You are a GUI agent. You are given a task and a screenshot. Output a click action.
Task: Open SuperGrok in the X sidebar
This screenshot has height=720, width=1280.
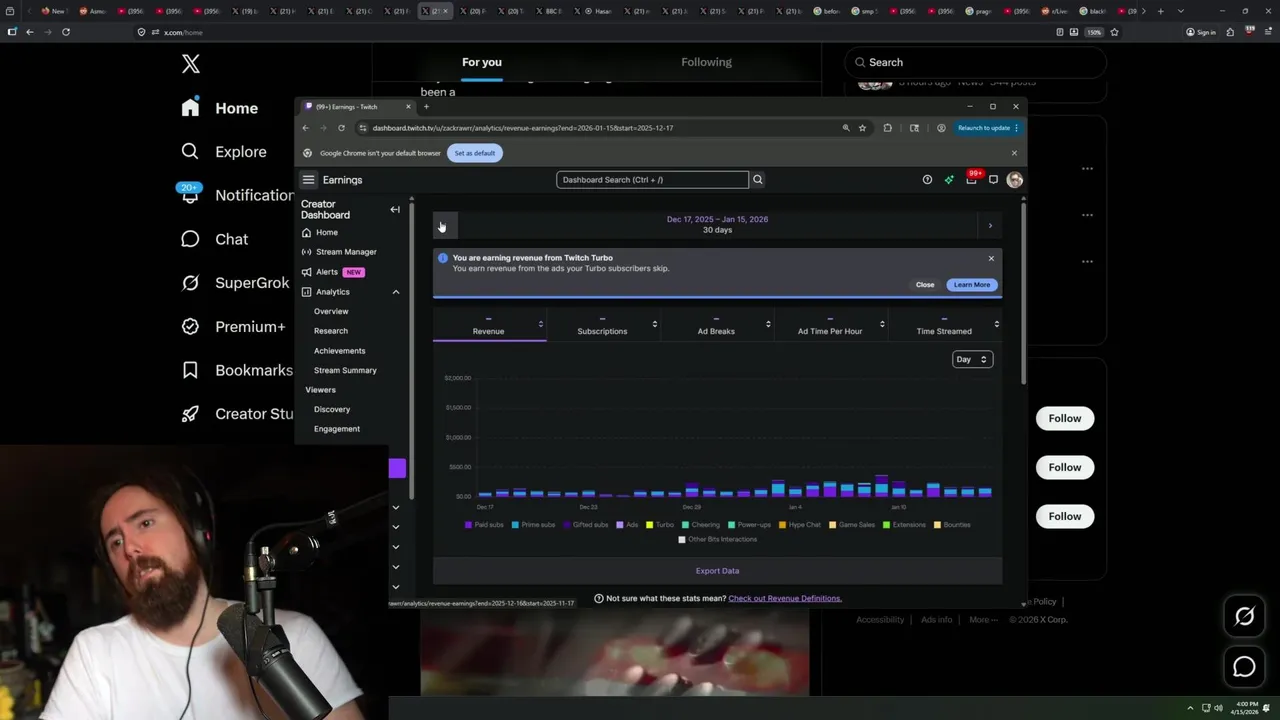[235, 283]
